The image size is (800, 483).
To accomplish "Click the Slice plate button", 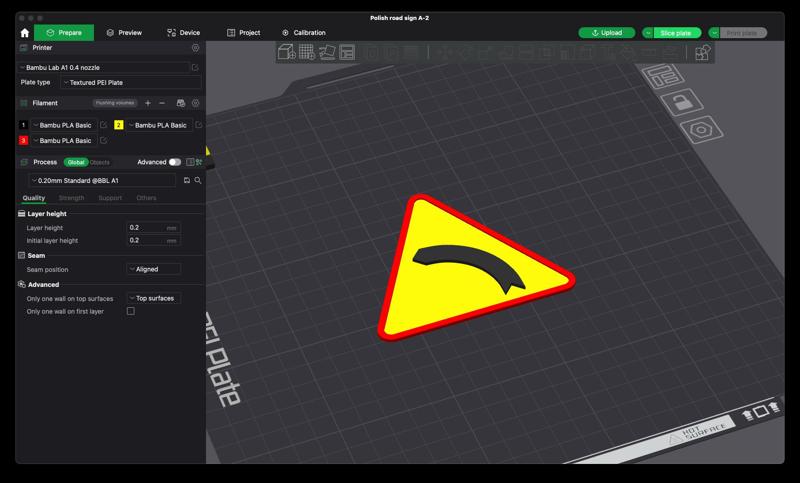I will coord(676,33).
